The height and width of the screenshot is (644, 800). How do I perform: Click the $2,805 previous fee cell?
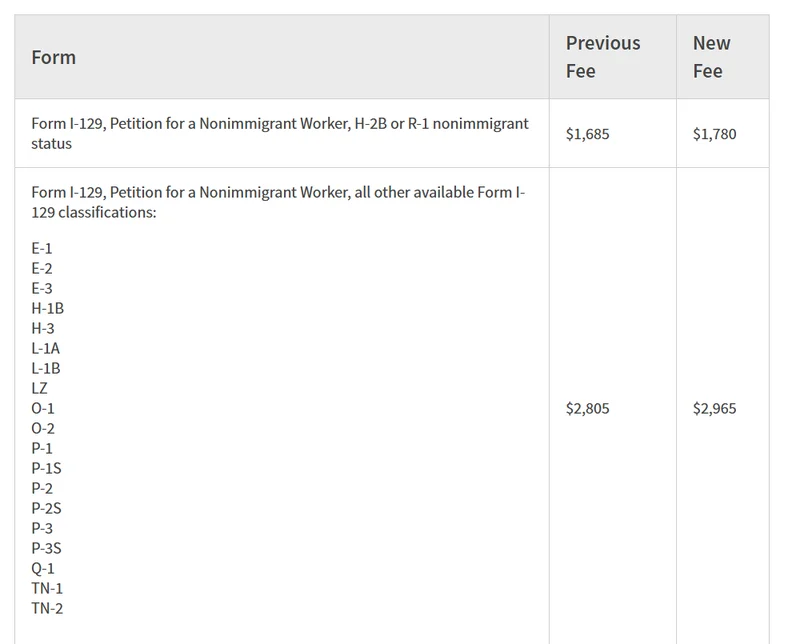[587, 409]
